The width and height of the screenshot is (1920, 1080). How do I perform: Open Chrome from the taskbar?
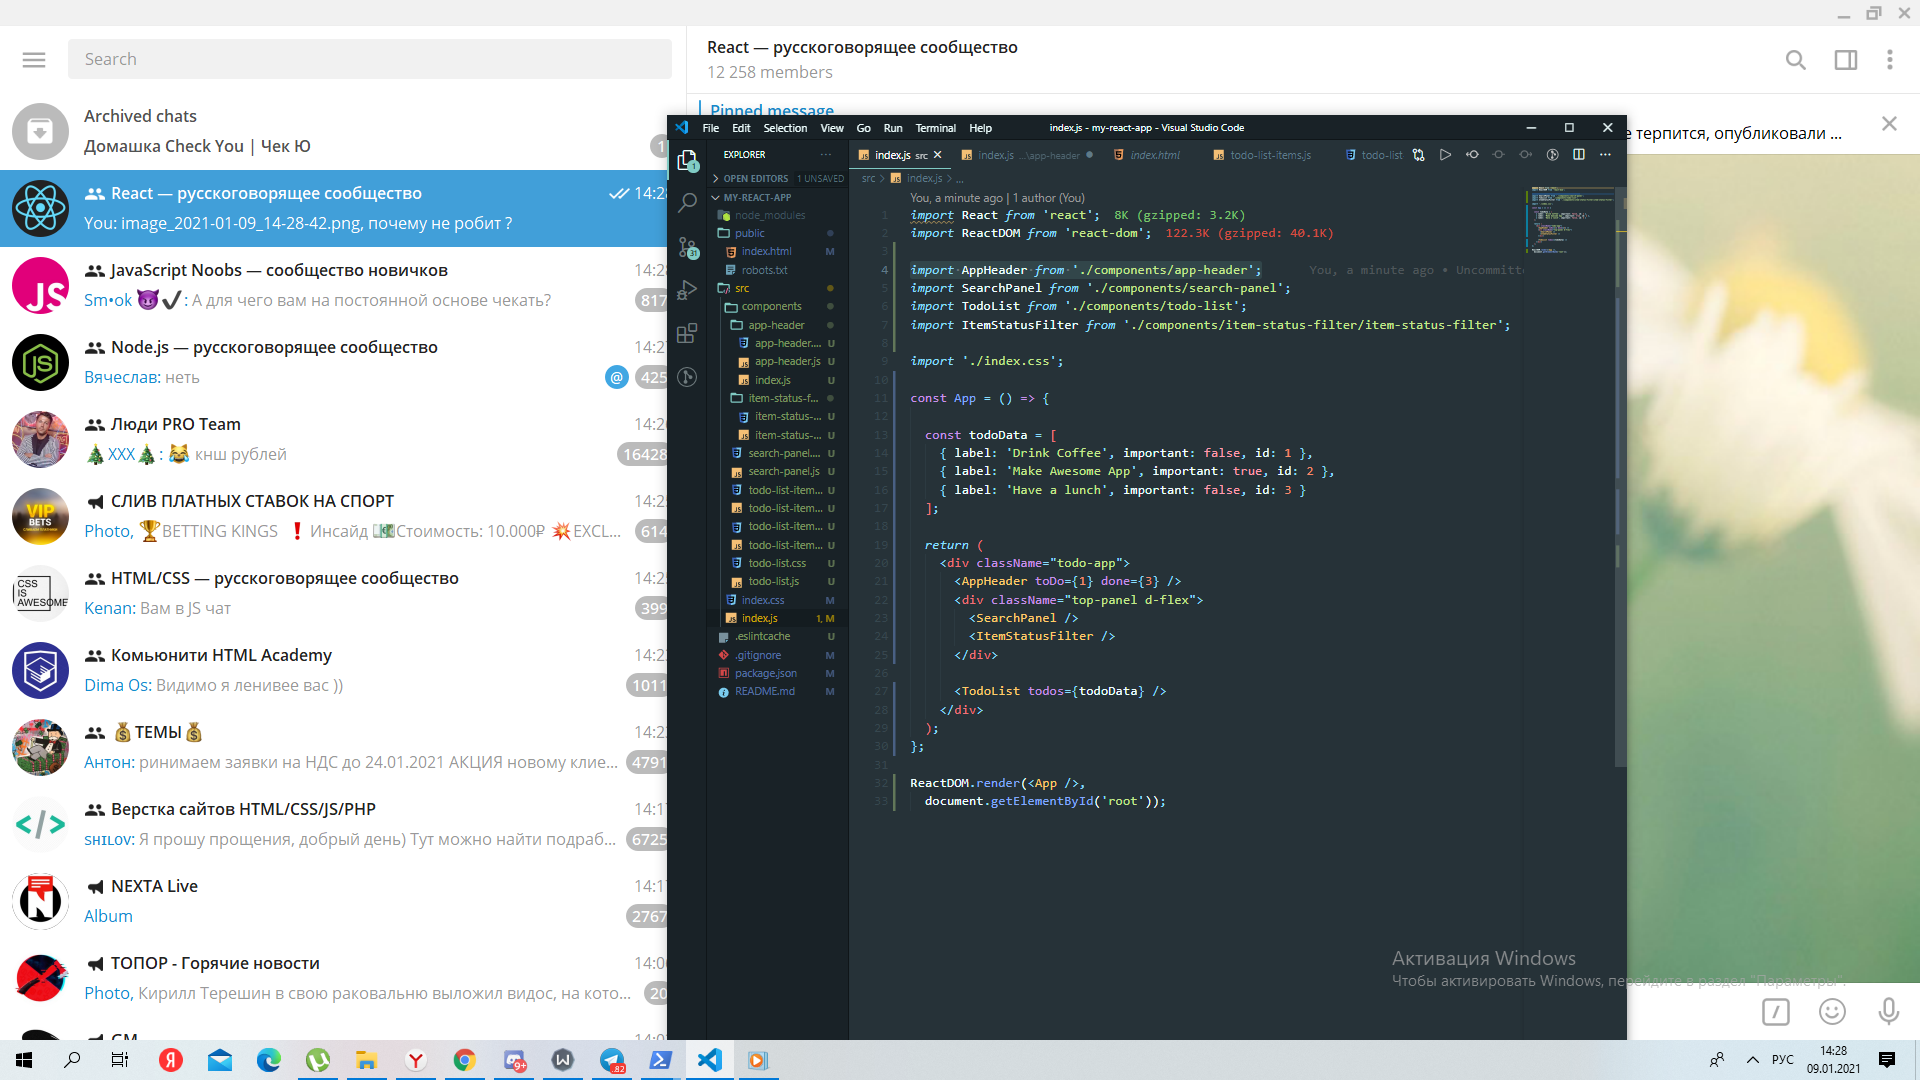(x=464, y=1060)
